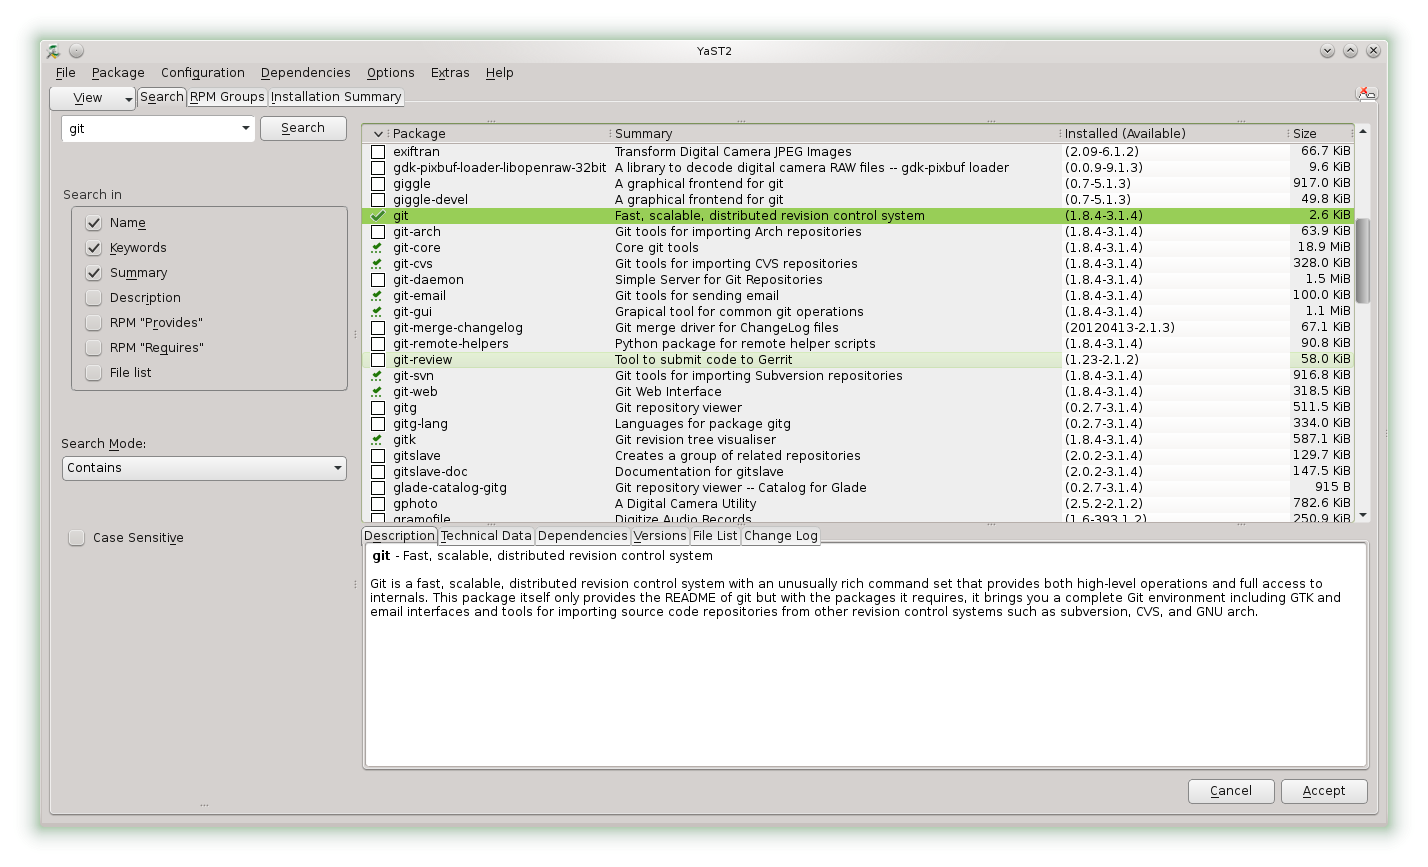This screenshot has width=1428, height=867.
Task: Mark git-daemon for installation via its checkbox
Action: coord(378,280)
